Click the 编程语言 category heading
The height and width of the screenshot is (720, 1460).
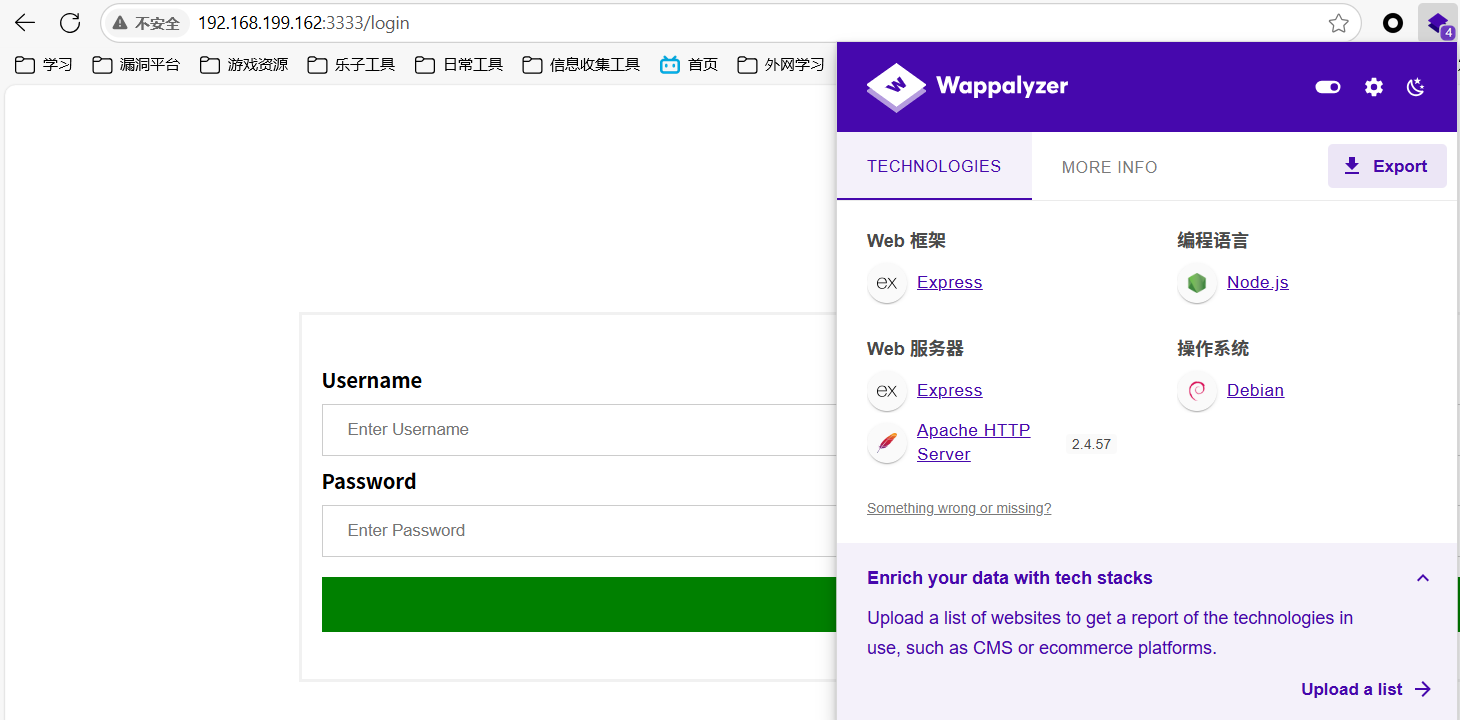pyautogui.click(x=1213, y=241)
